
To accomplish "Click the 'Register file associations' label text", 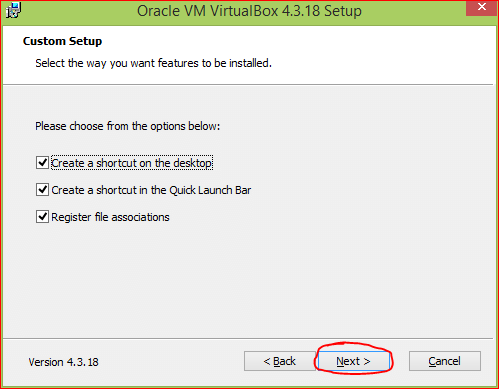I will click(110, 217).
